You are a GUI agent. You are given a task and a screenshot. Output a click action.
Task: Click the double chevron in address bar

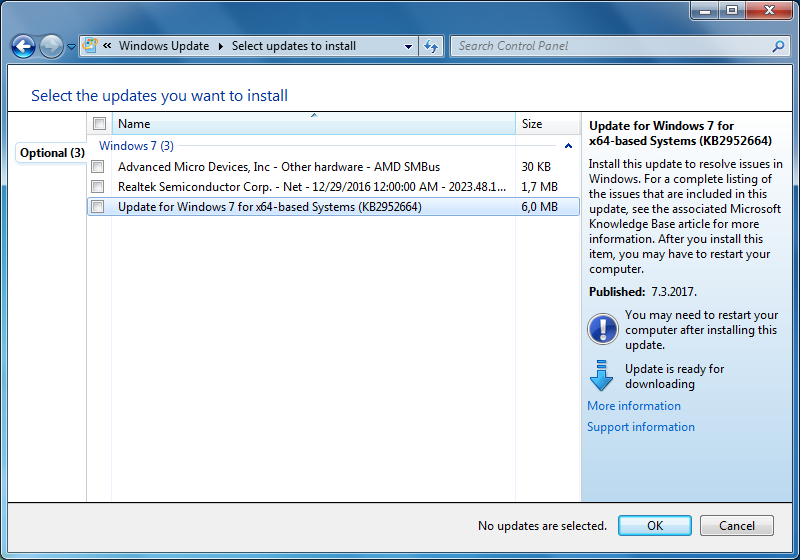[107, 45]
